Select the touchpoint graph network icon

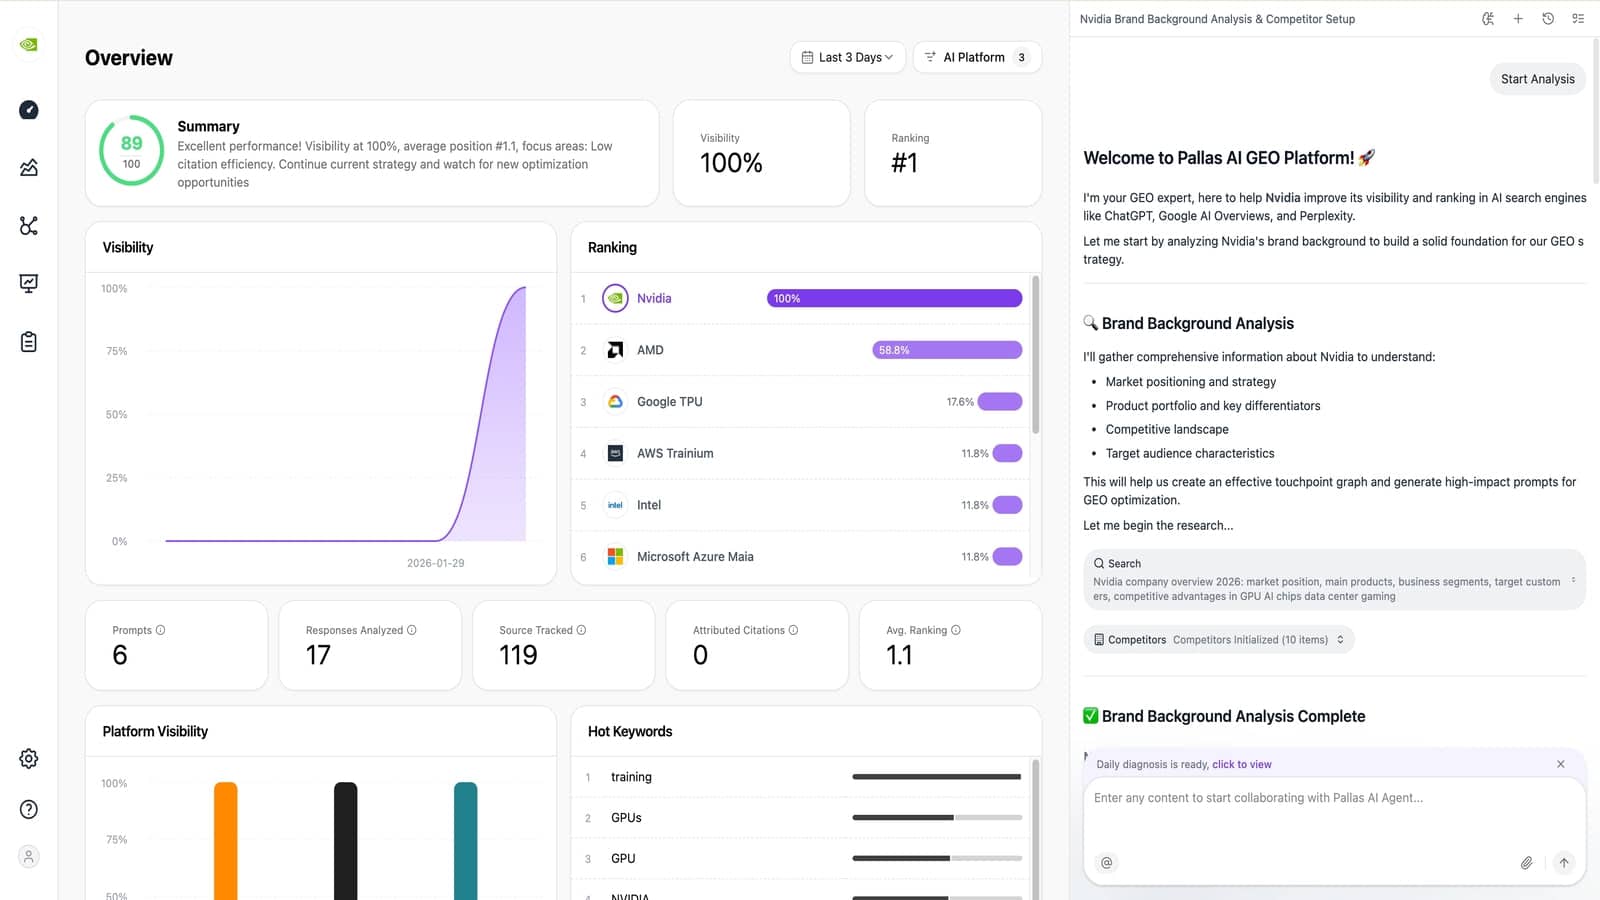click(x=28, y=226)
